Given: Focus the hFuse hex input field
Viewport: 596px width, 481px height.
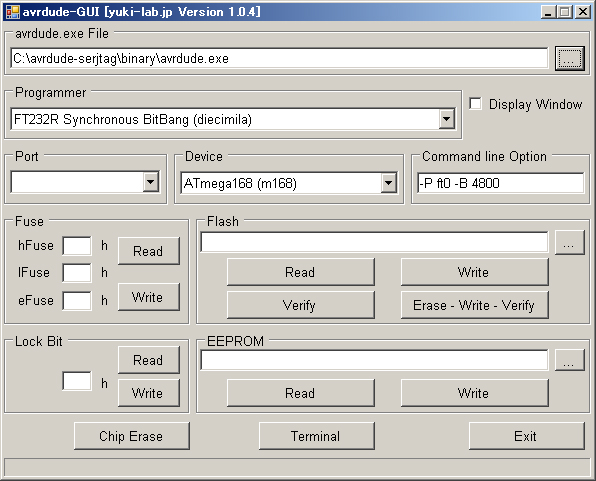Looking at the screenshot, I should point(77,246).
